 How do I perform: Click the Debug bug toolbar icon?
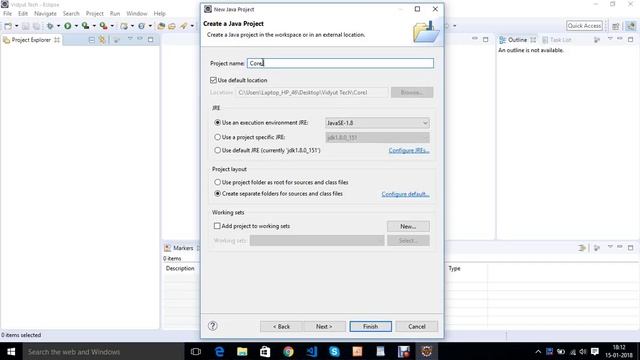50,26
